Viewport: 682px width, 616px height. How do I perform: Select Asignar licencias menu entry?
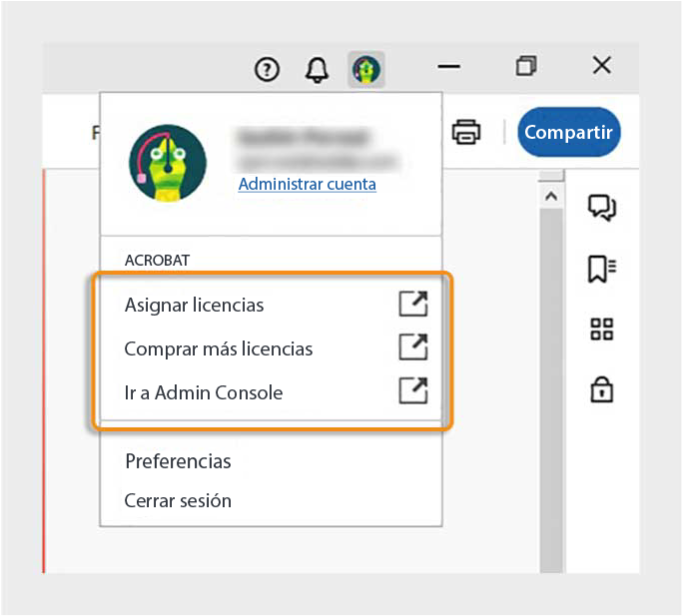click(271, 305)
